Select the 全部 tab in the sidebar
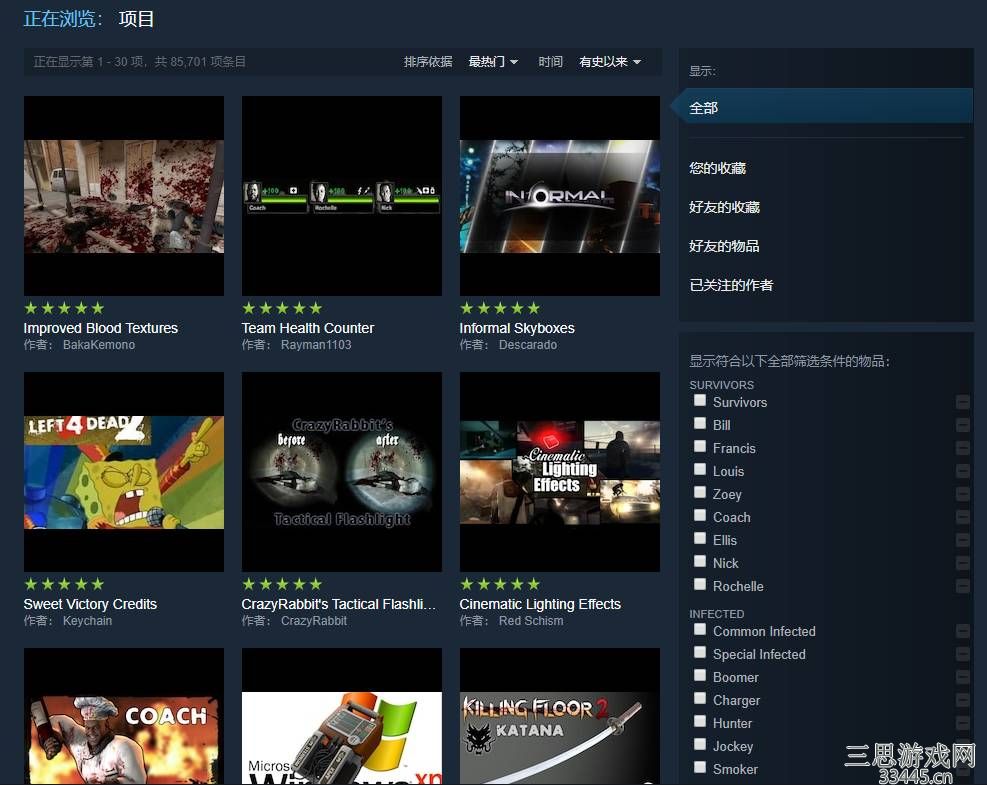Viewport: 987px width, 785px height. pos(821,108)
